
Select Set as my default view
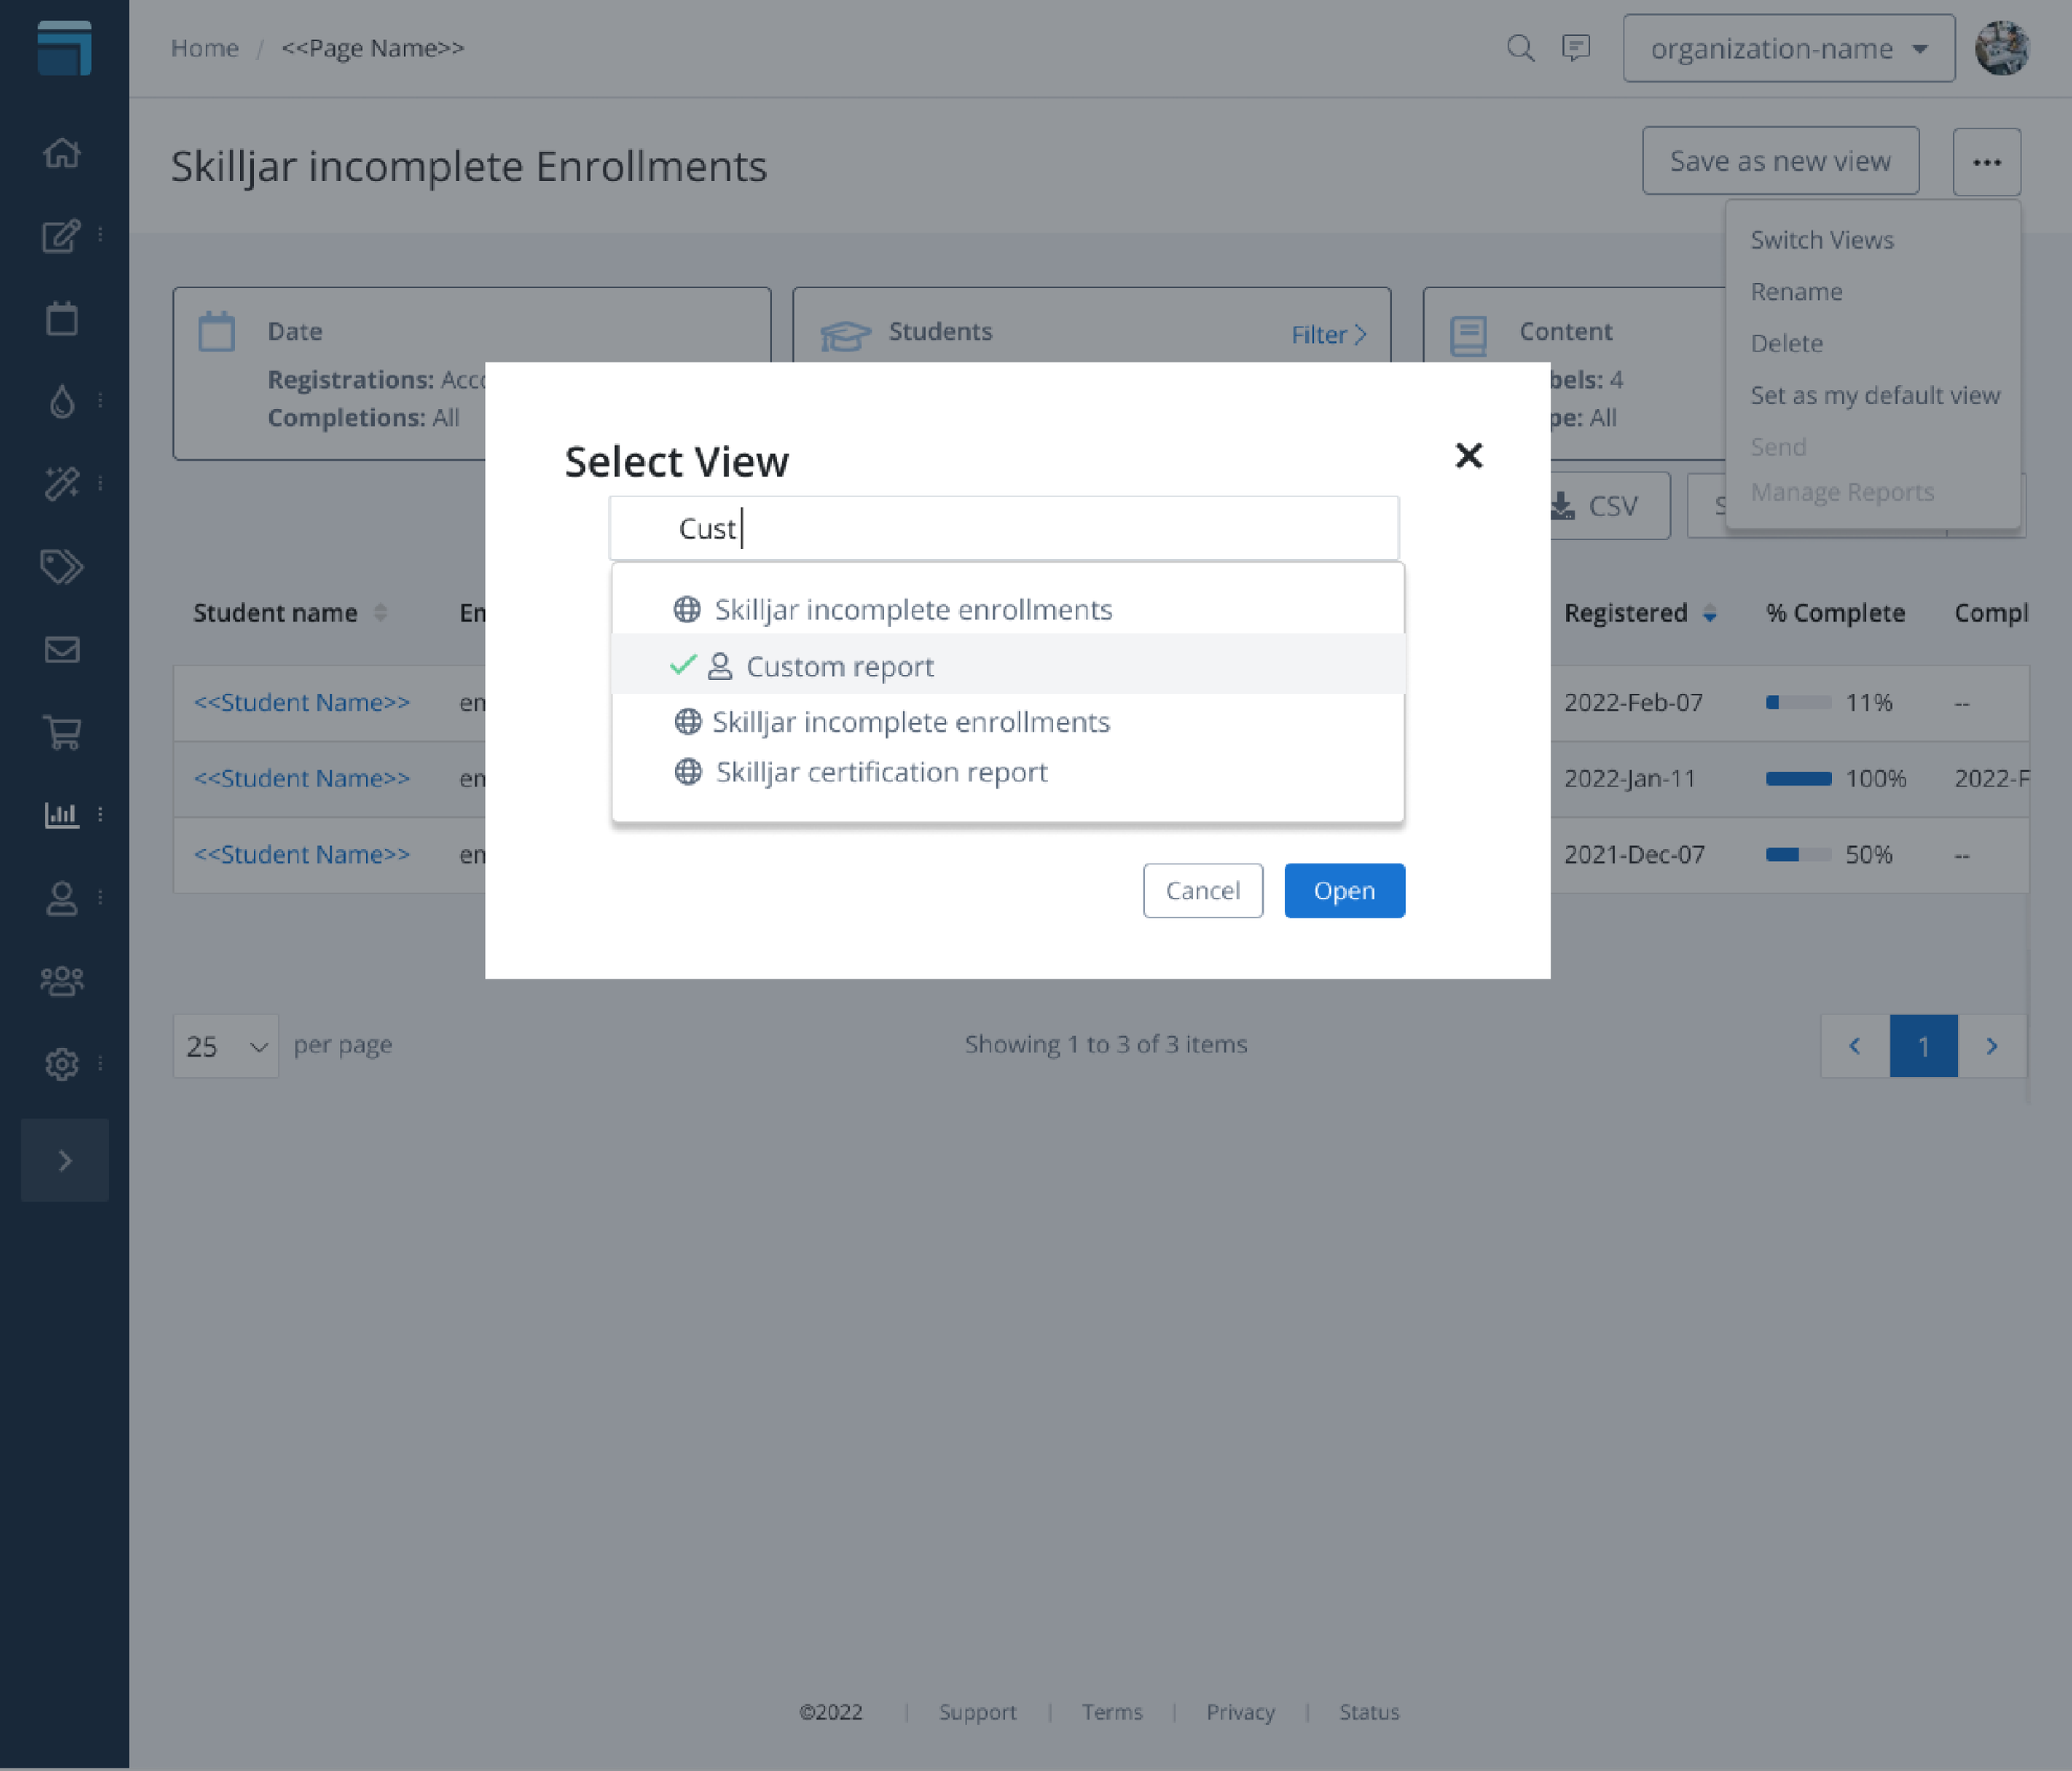pos(1875,395)
